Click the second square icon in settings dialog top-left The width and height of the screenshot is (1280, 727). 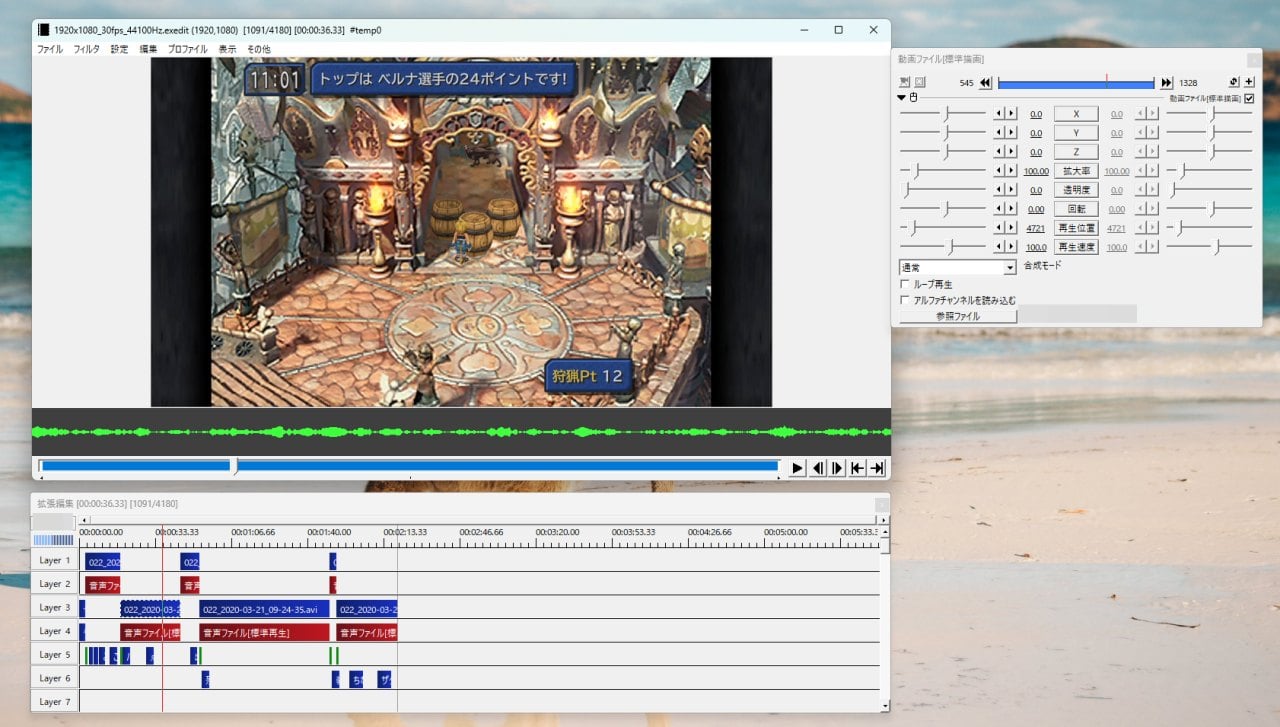click(x=920, y=82)
